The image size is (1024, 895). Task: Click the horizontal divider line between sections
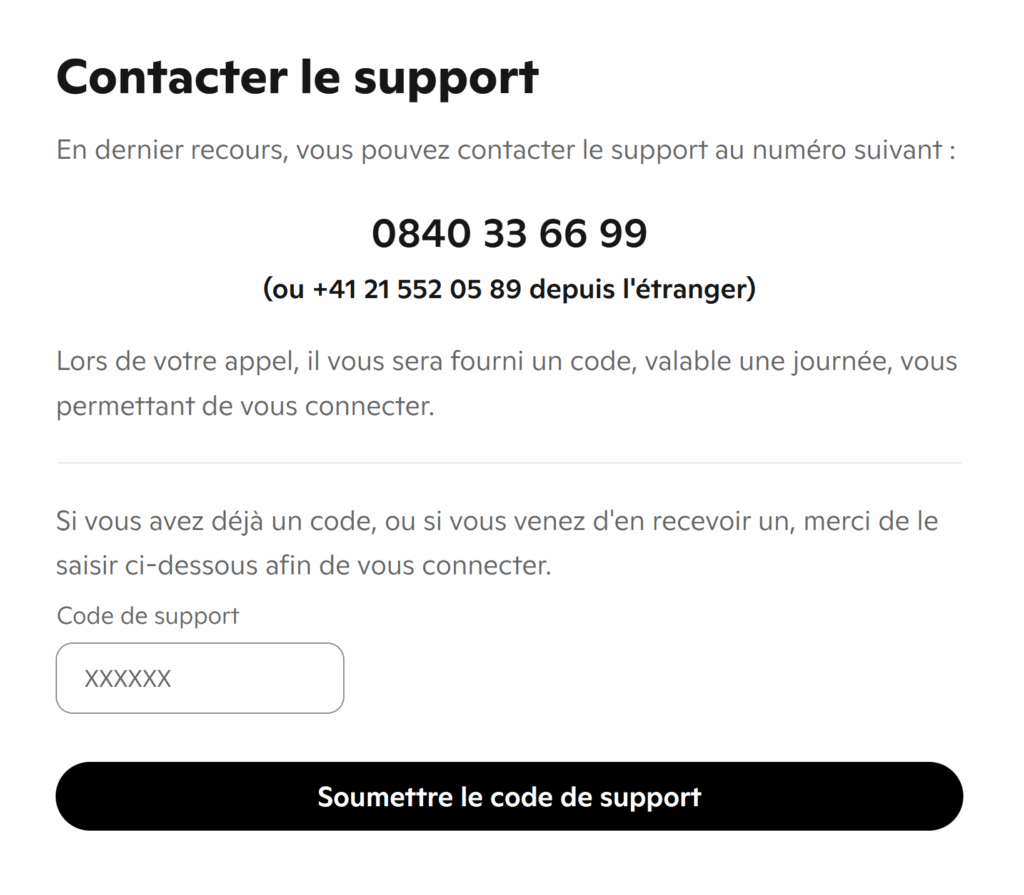509,463
